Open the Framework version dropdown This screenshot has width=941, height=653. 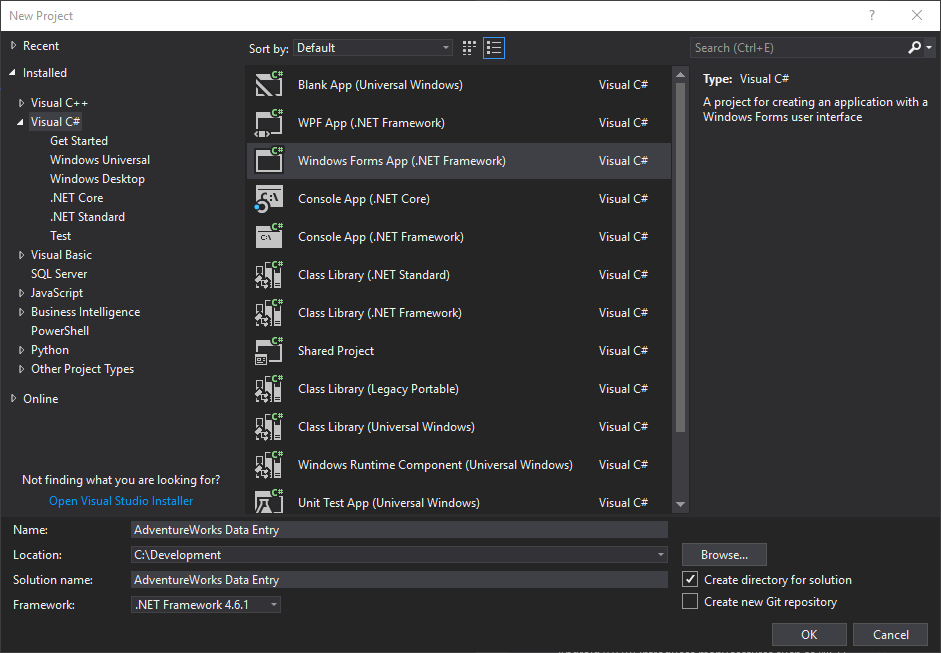[206, 605]
